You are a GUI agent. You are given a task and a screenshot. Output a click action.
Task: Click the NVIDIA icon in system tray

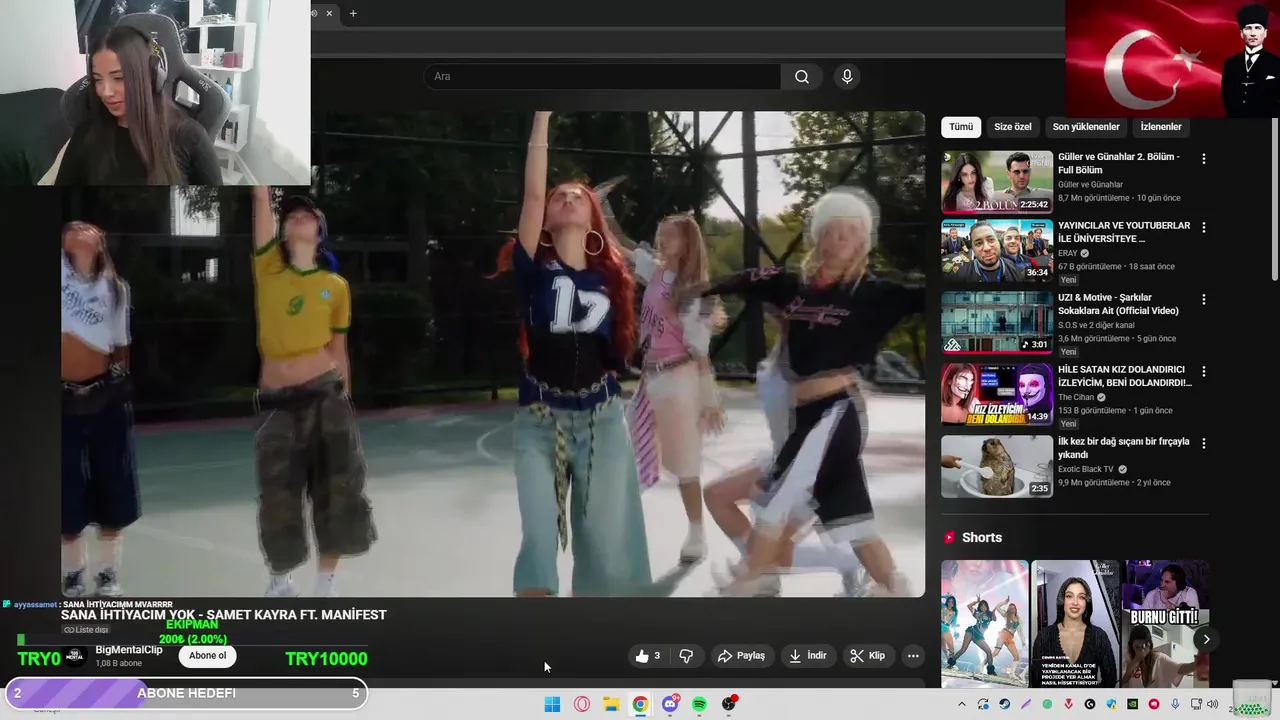(1132, 704)
